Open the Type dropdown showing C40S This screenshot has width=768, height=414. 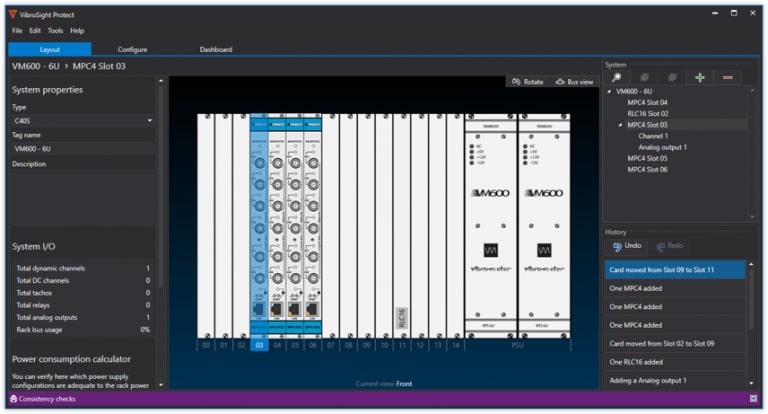pyautogui.click(x=82, y=121)
